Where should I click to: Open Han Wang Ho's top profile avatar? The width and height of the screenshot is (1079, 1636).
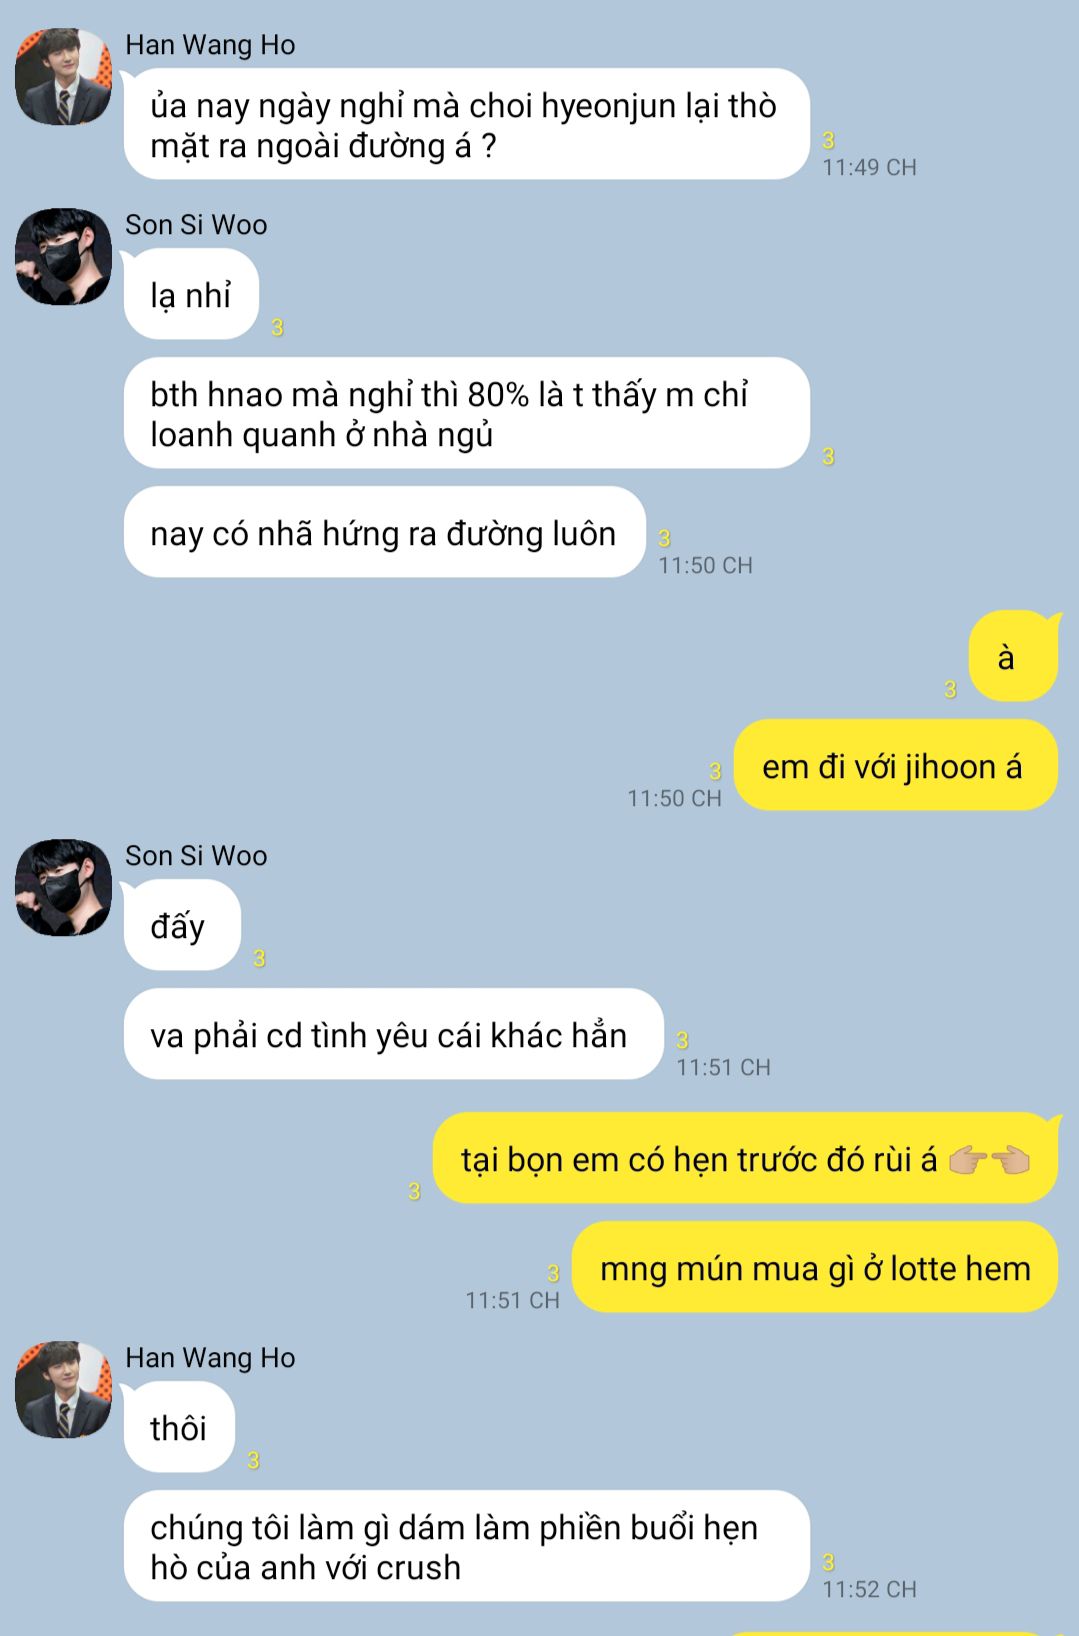pyautogui.click(x=63, y=77)
